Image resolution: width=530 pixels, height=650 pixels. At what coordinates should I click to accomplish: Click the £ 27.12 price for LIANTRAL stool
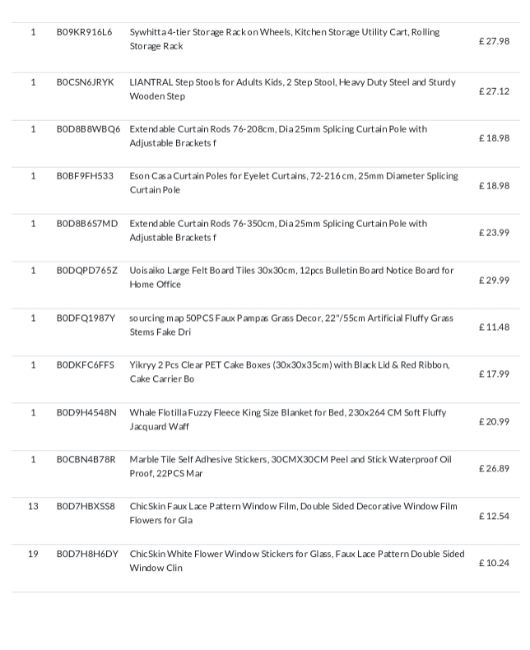pyautogui.click(x=494, y=91)
